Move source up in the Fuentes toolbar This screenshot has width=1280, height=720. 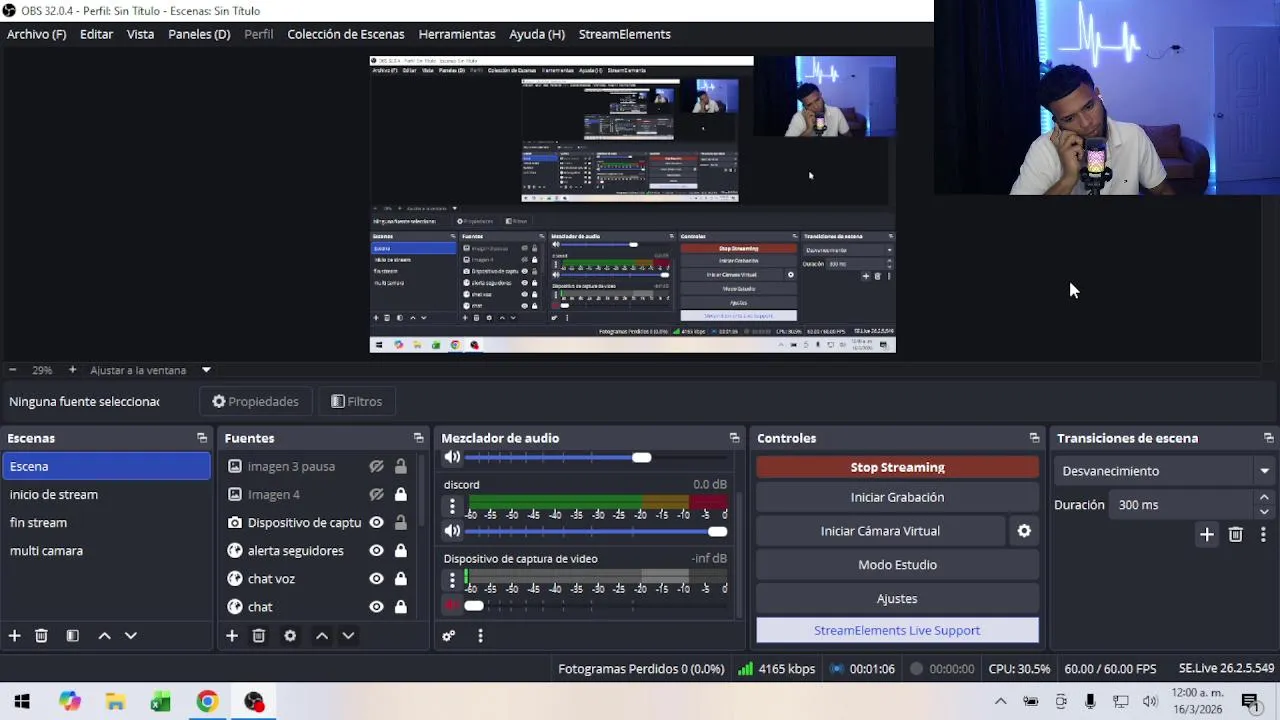click(x=322, y=636)
